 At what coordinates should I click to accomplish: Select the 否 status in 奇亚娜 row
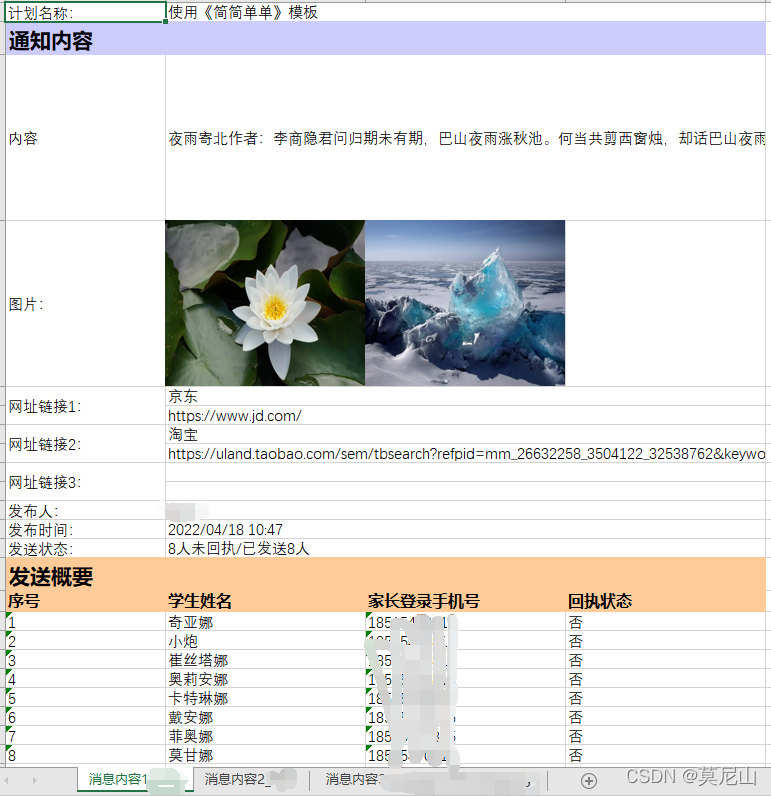pyautogui.click(x=666, y=622)
